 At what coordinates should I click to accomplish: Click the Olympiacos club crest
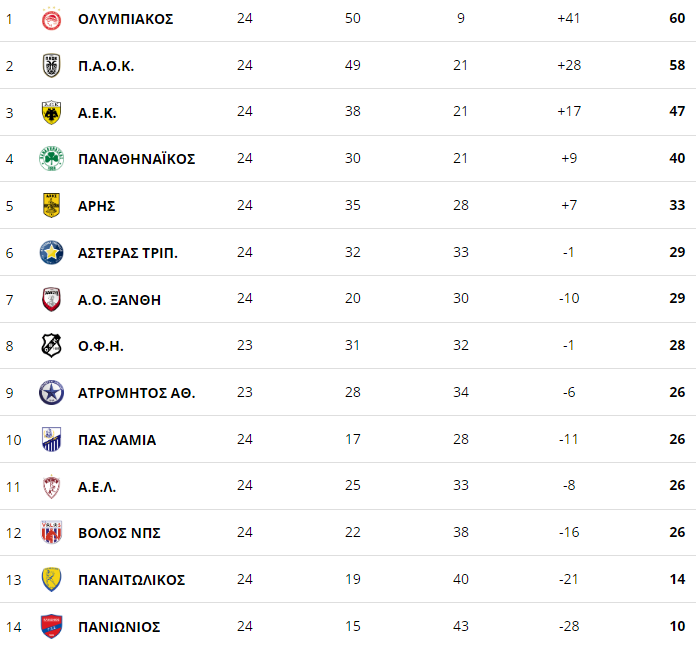(51, 19)
